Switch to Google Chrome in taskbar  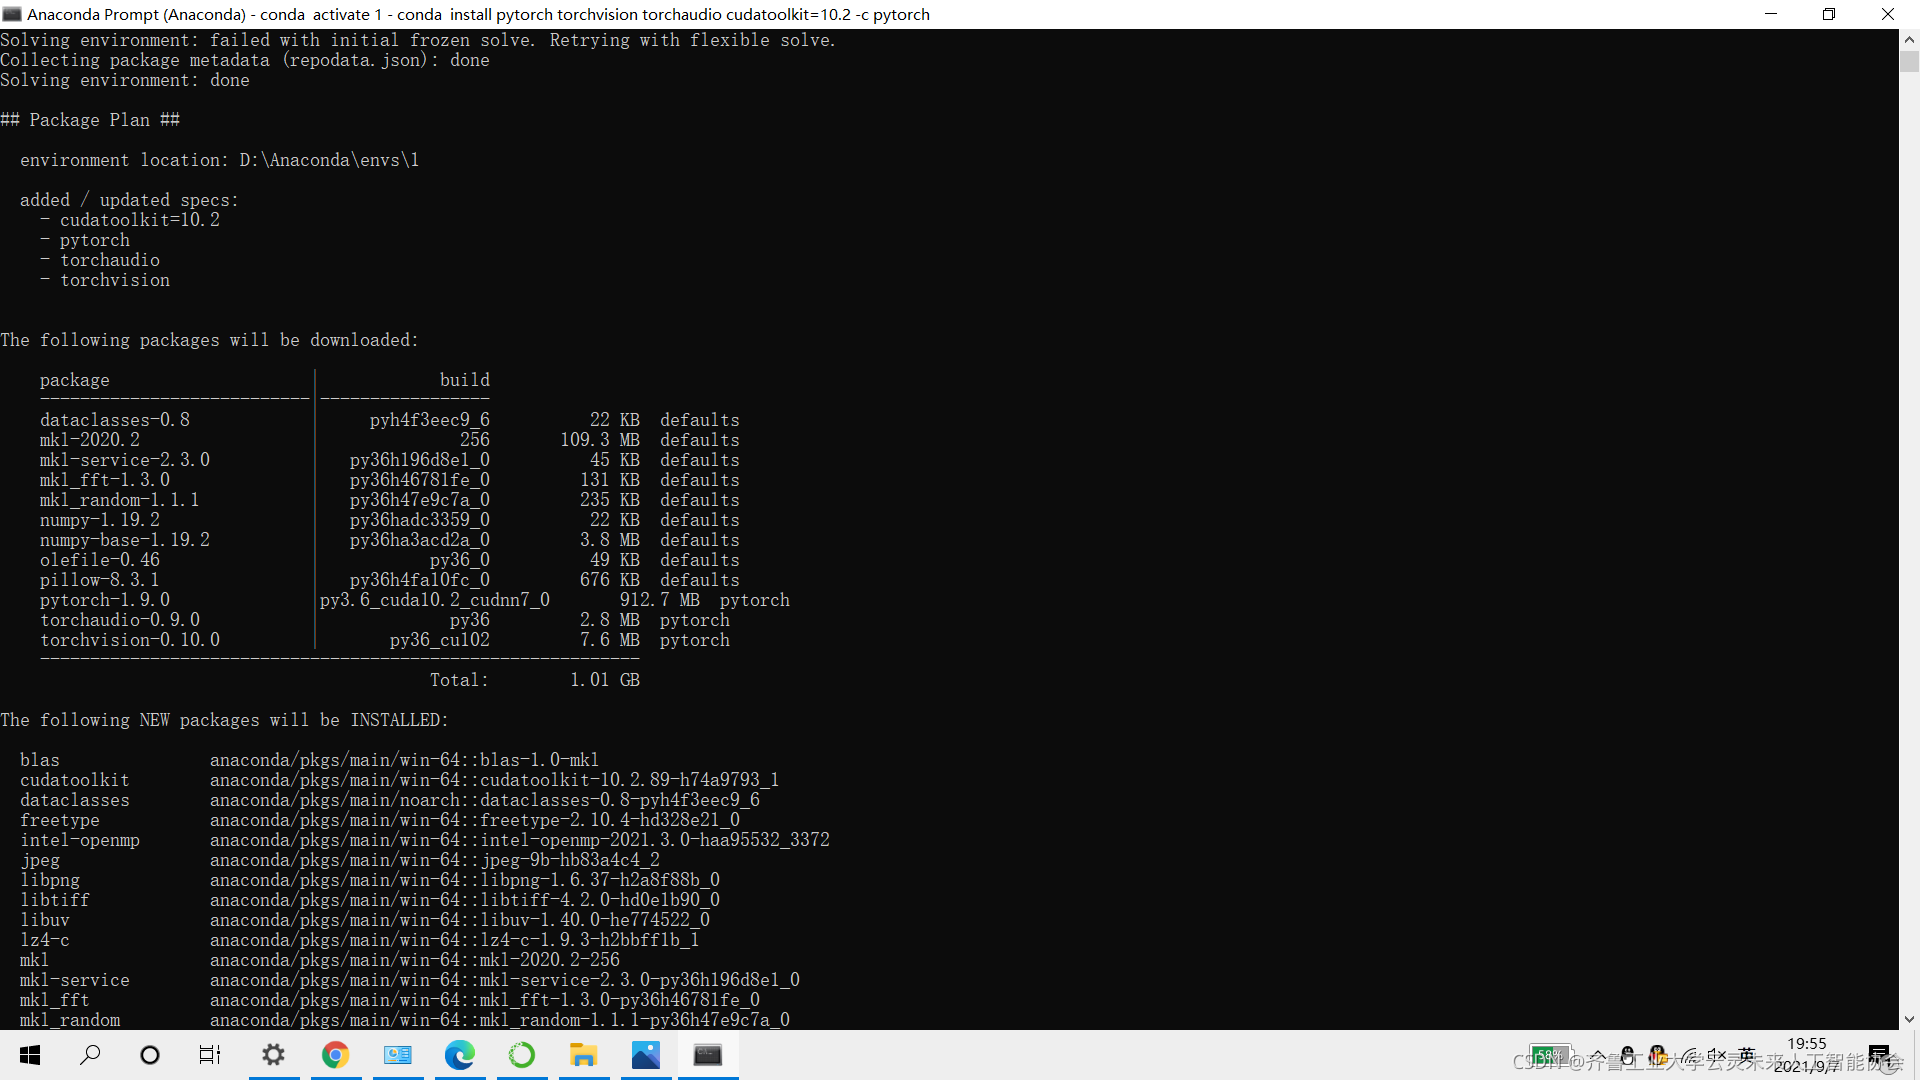click(335, 1055)
